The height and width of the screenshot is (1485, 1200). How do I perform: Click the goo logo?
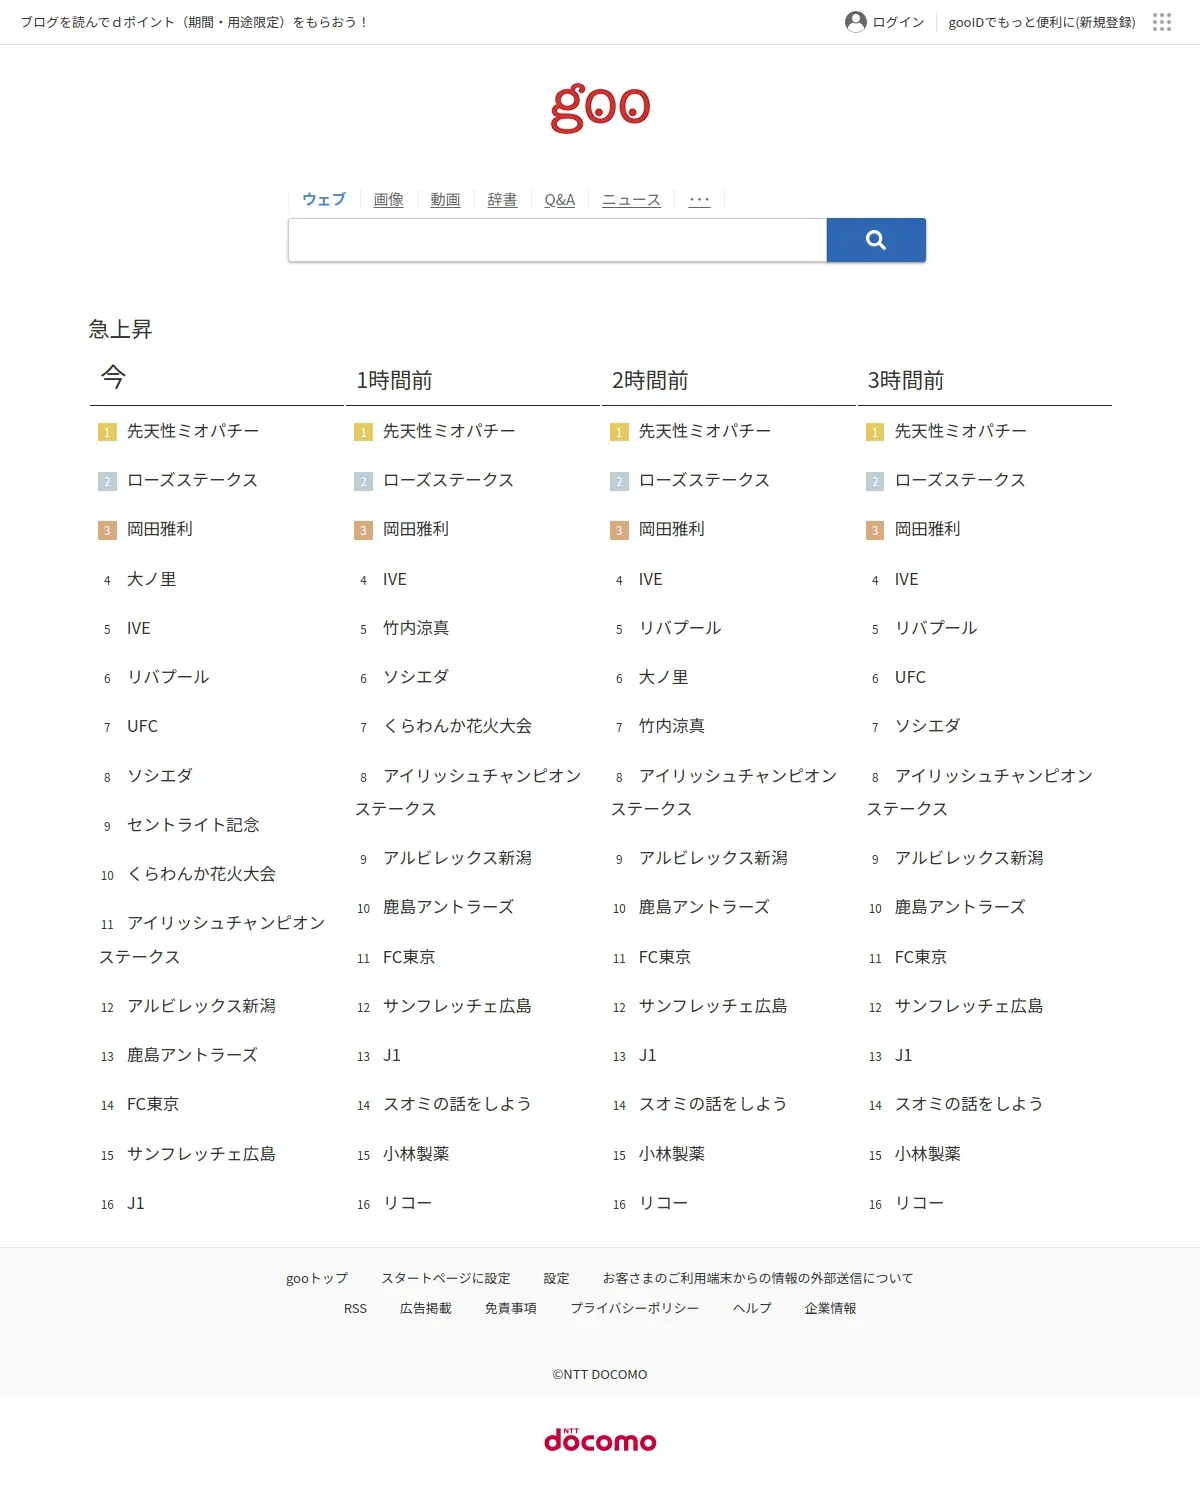click(x=600, y=108)
